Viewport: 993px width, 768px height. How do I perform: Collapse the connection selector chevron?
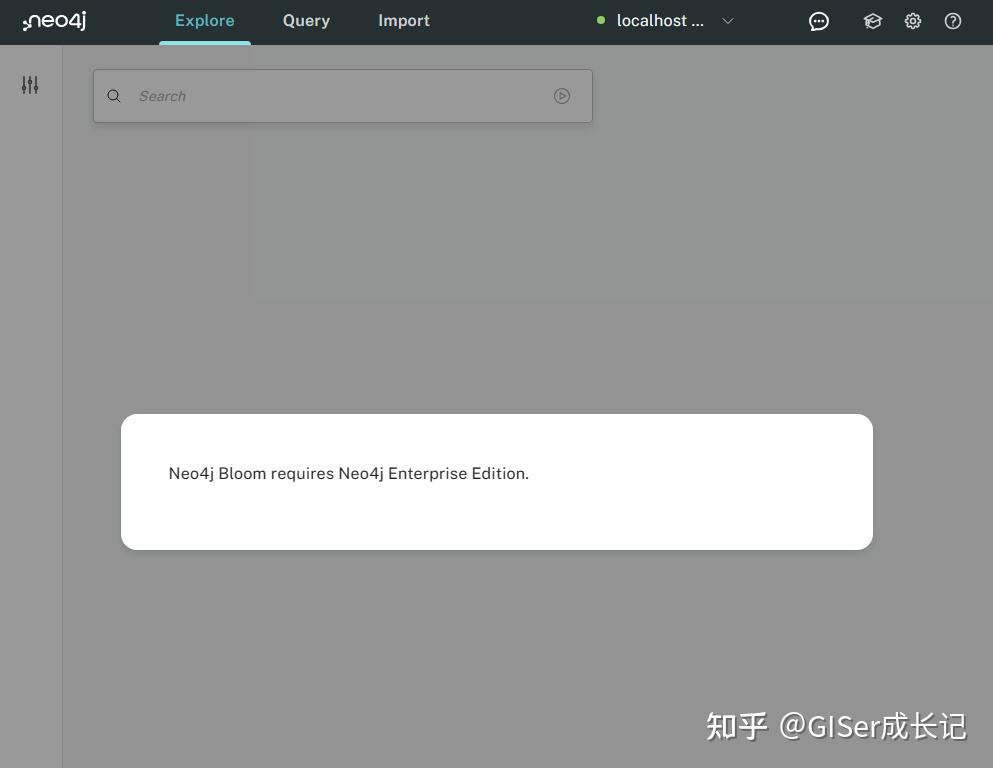coord(728,20)
